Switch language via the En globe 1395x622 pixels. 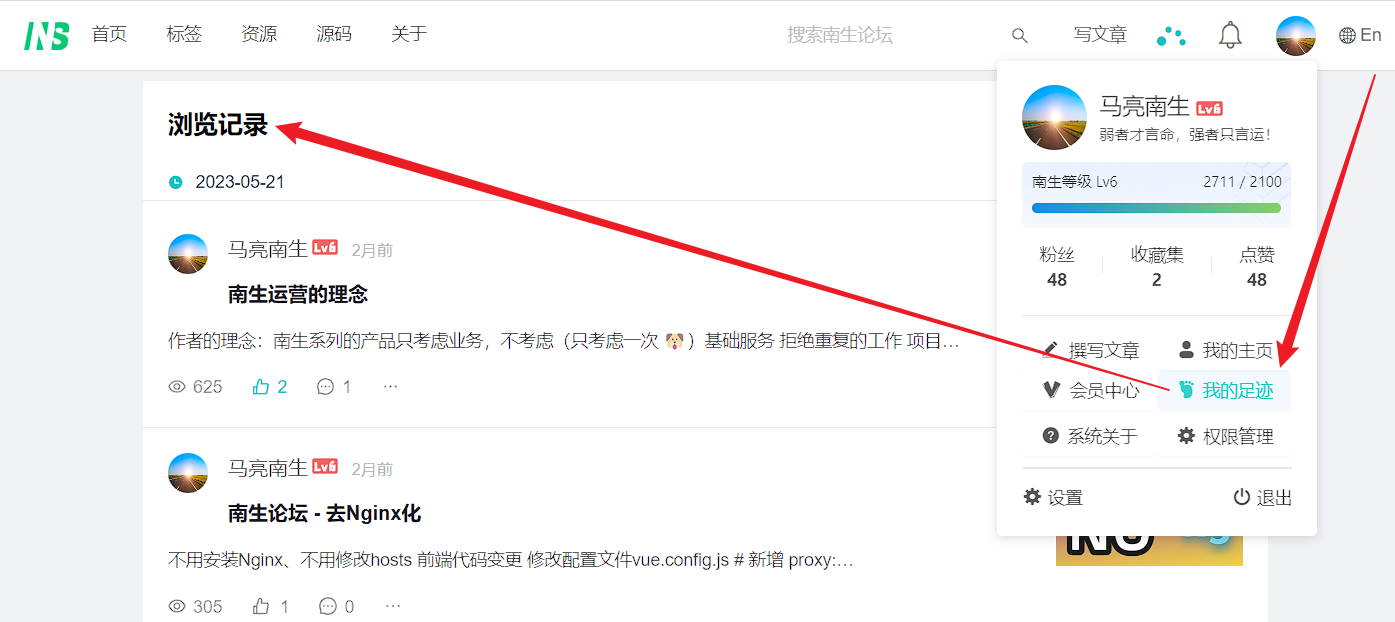click(1360, 35)
